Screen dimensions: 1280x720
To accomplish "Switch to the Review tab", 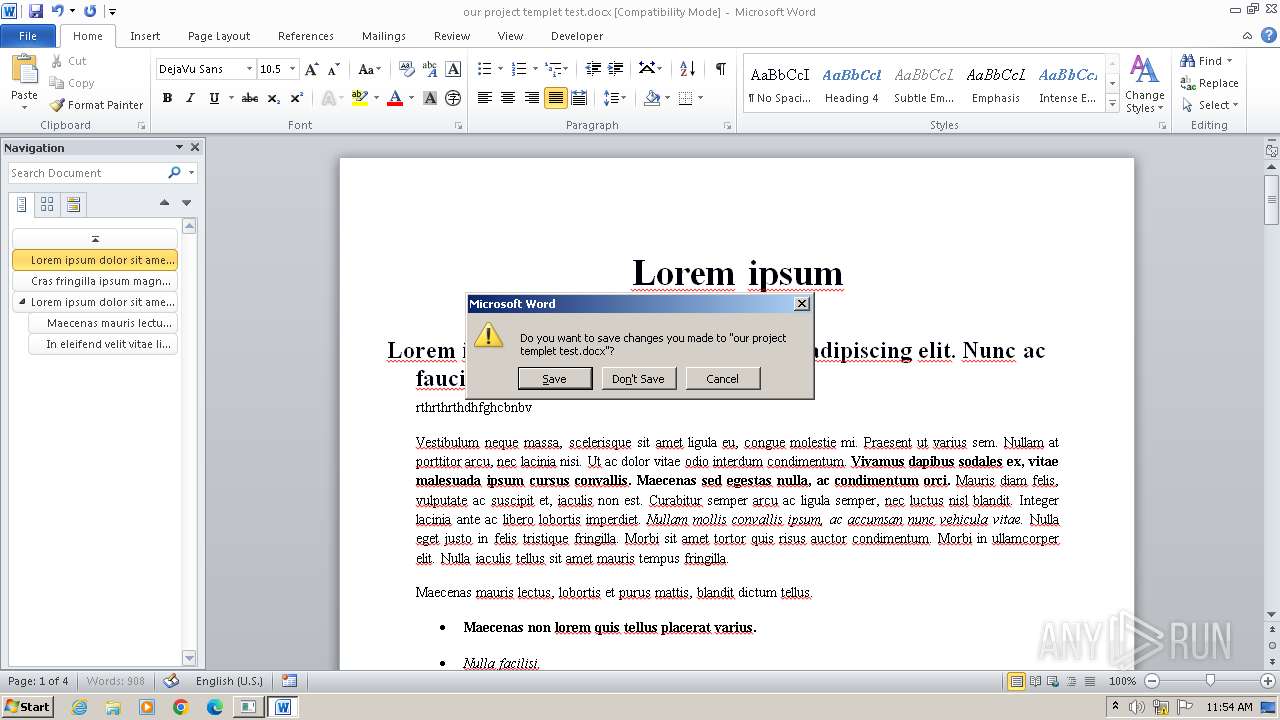I will 452,36.
